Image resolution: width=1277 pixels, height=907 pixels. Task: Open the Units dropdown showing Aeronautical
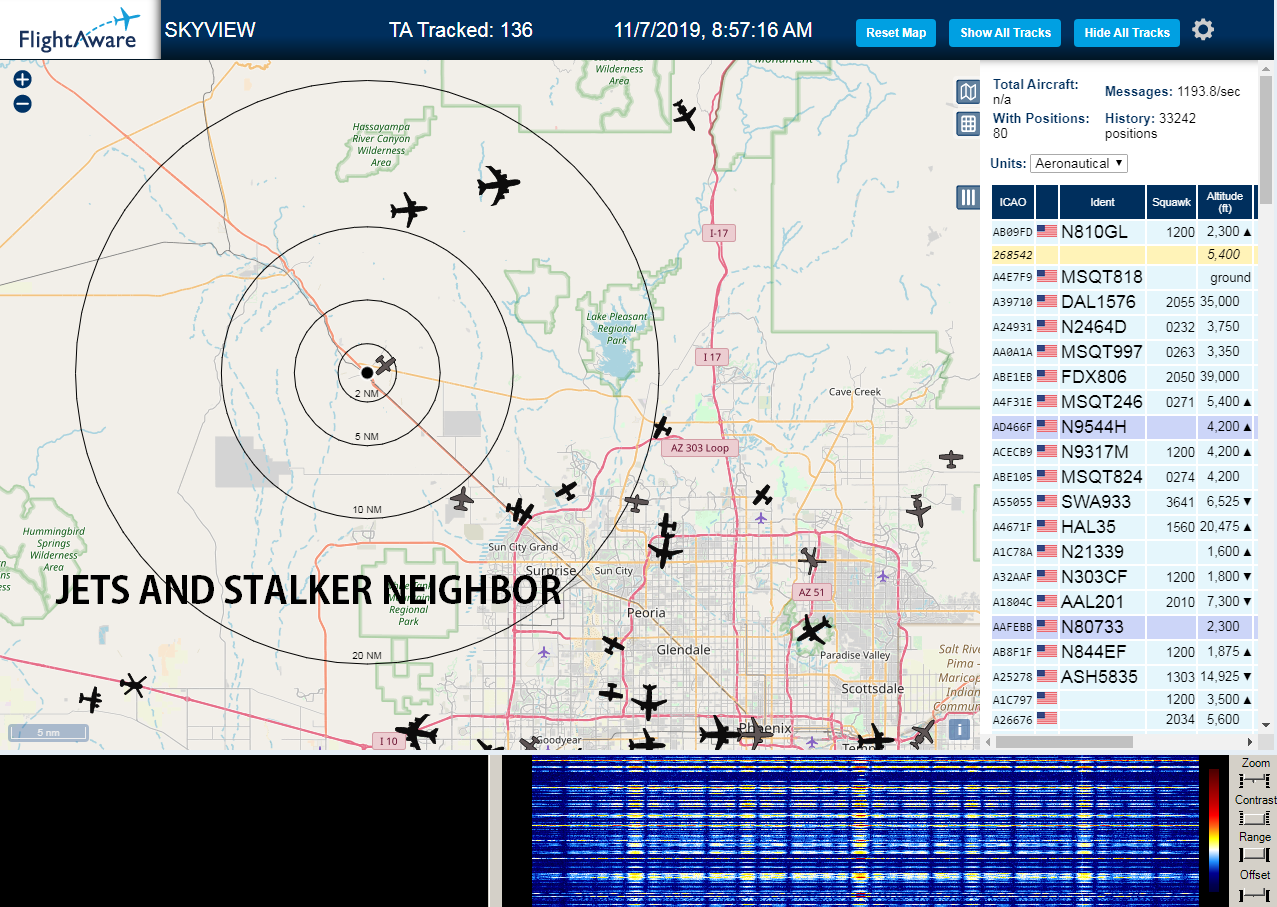[x=1079, y=163]
